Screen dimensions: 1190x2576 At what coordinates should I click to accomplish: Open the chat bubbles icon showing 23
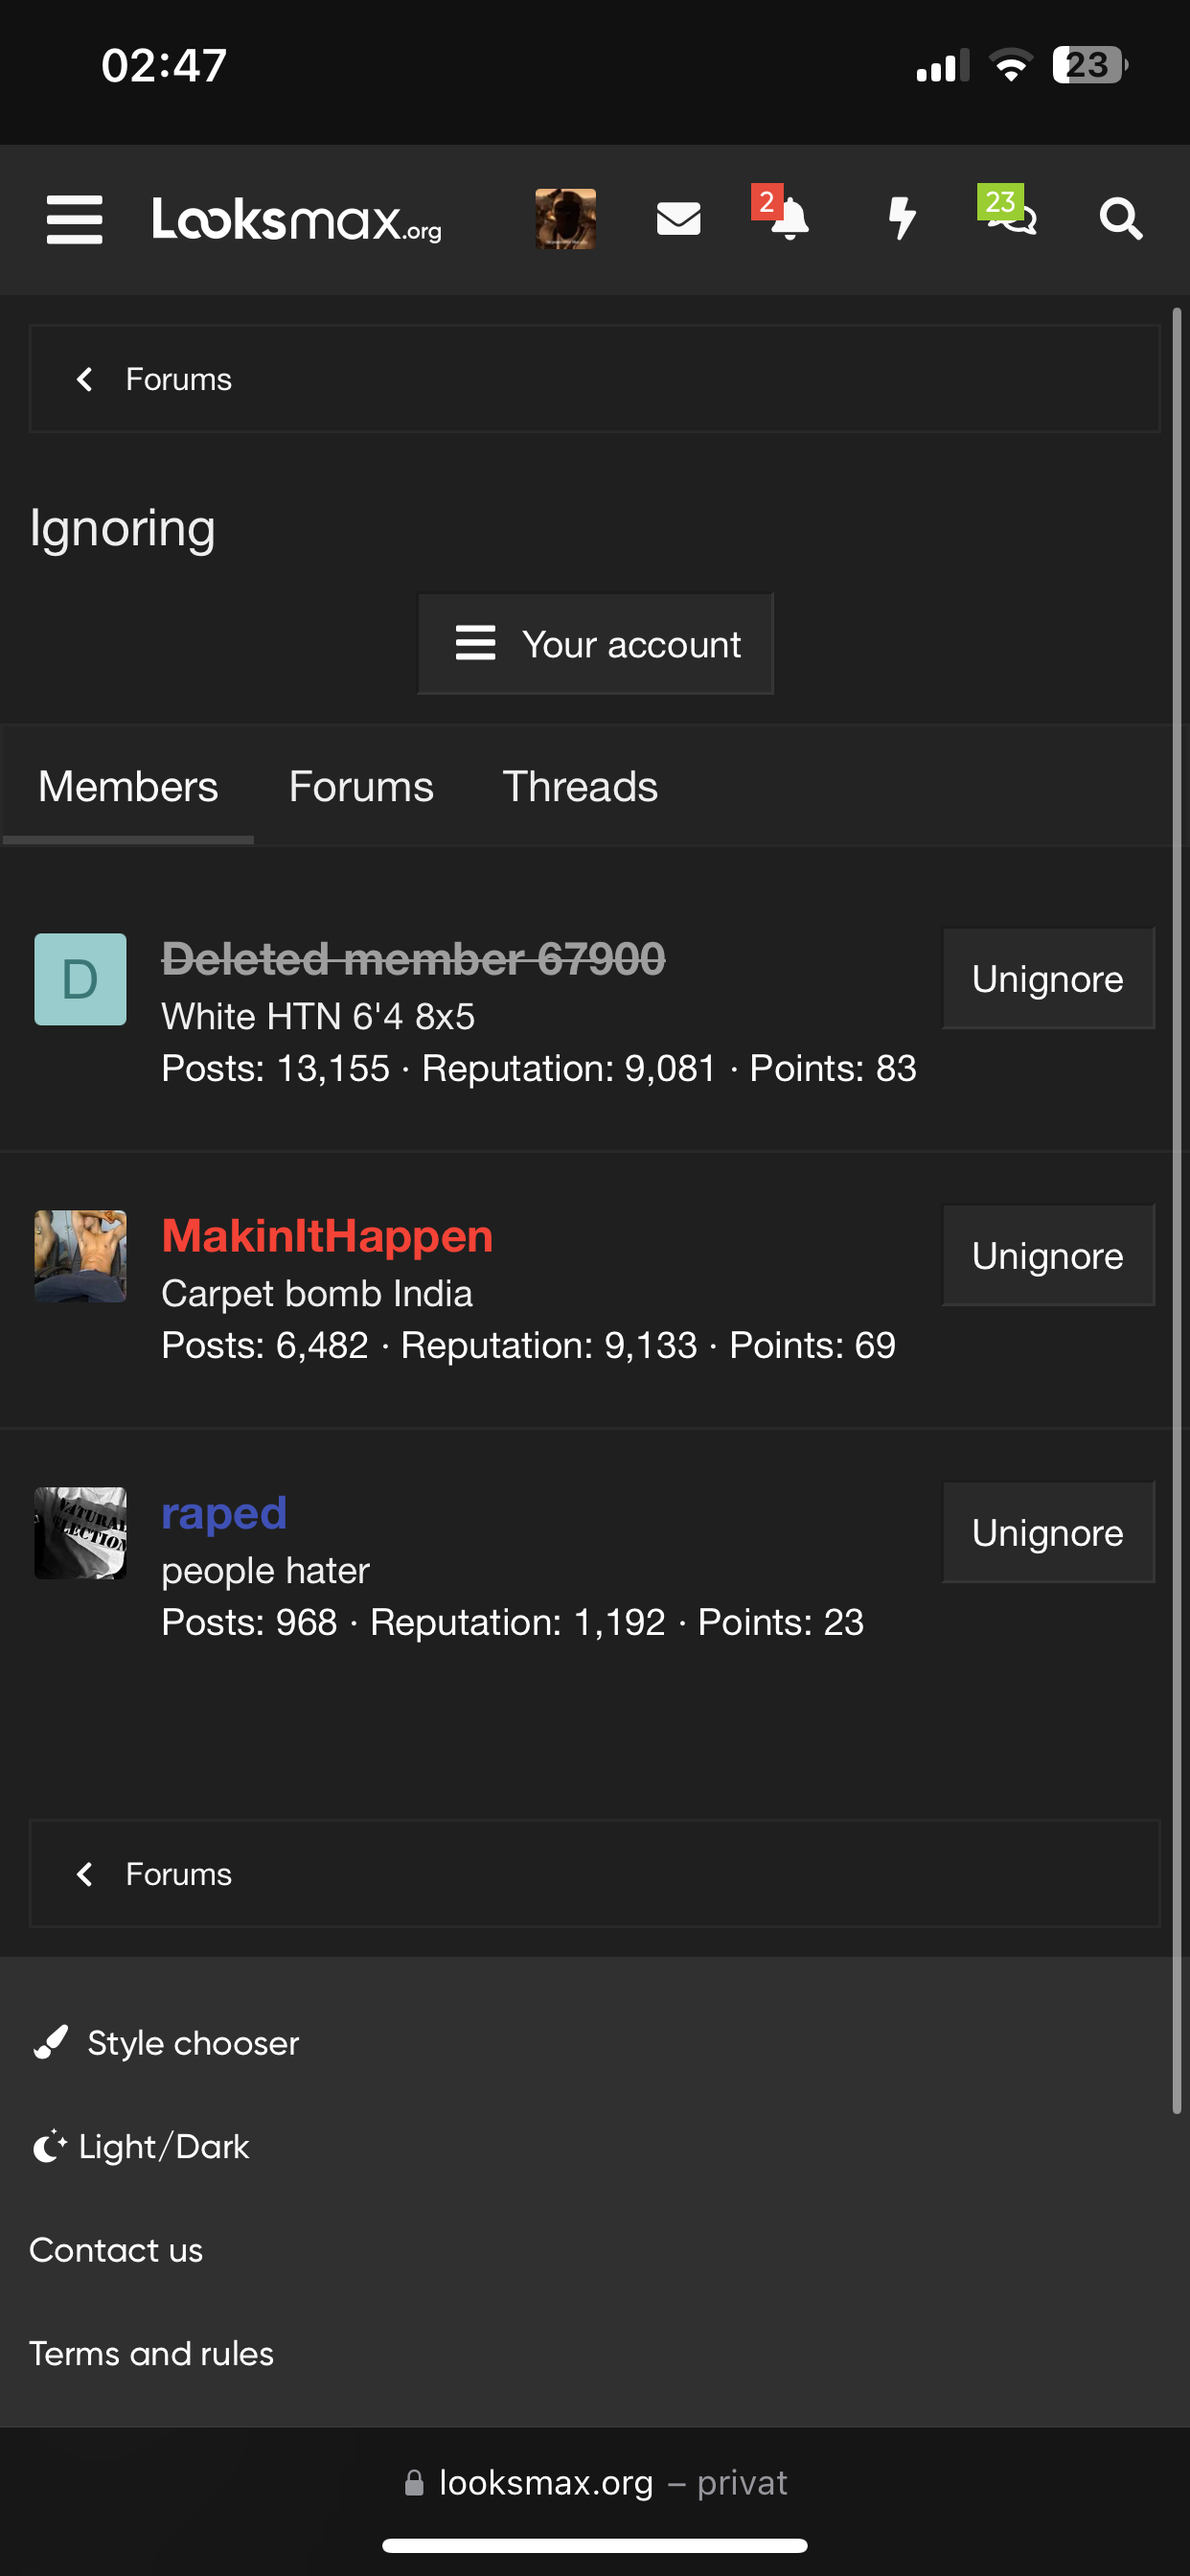1010,213
